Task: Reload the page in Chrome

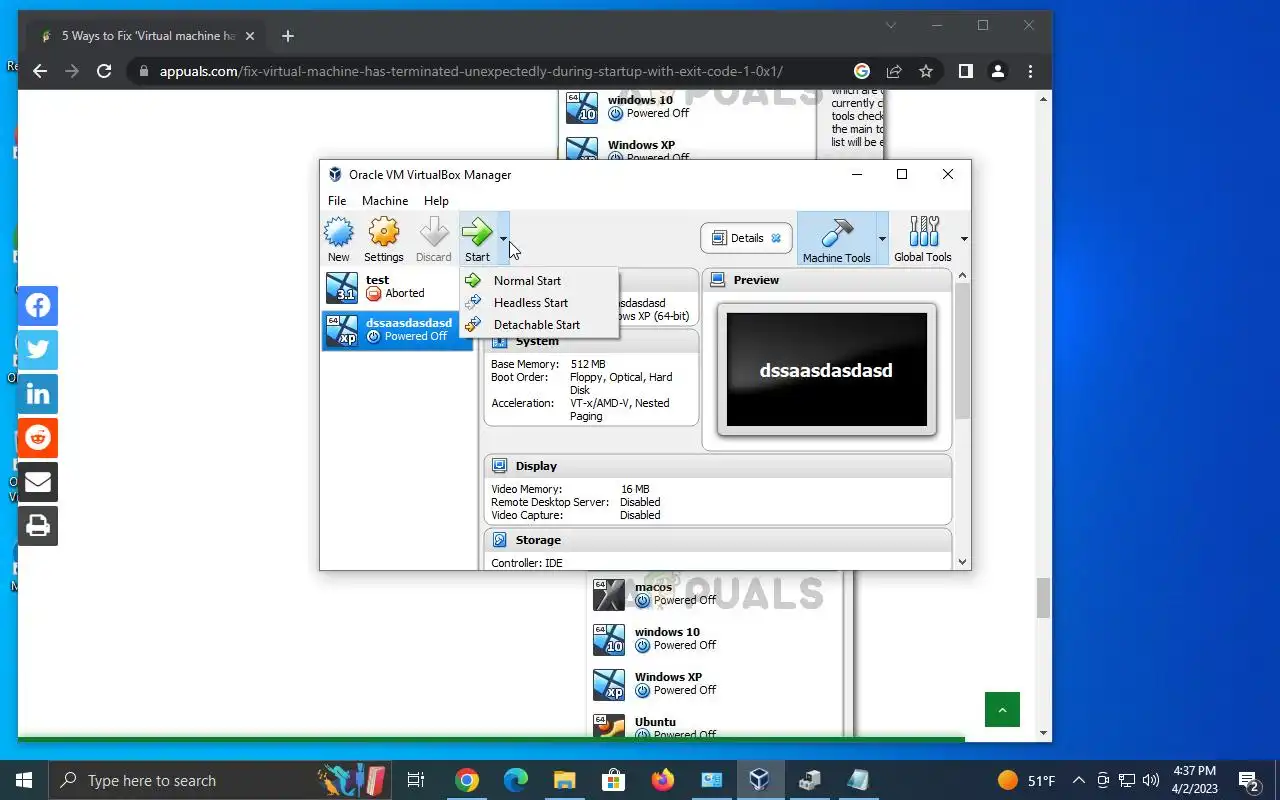Action: (104, 71)
